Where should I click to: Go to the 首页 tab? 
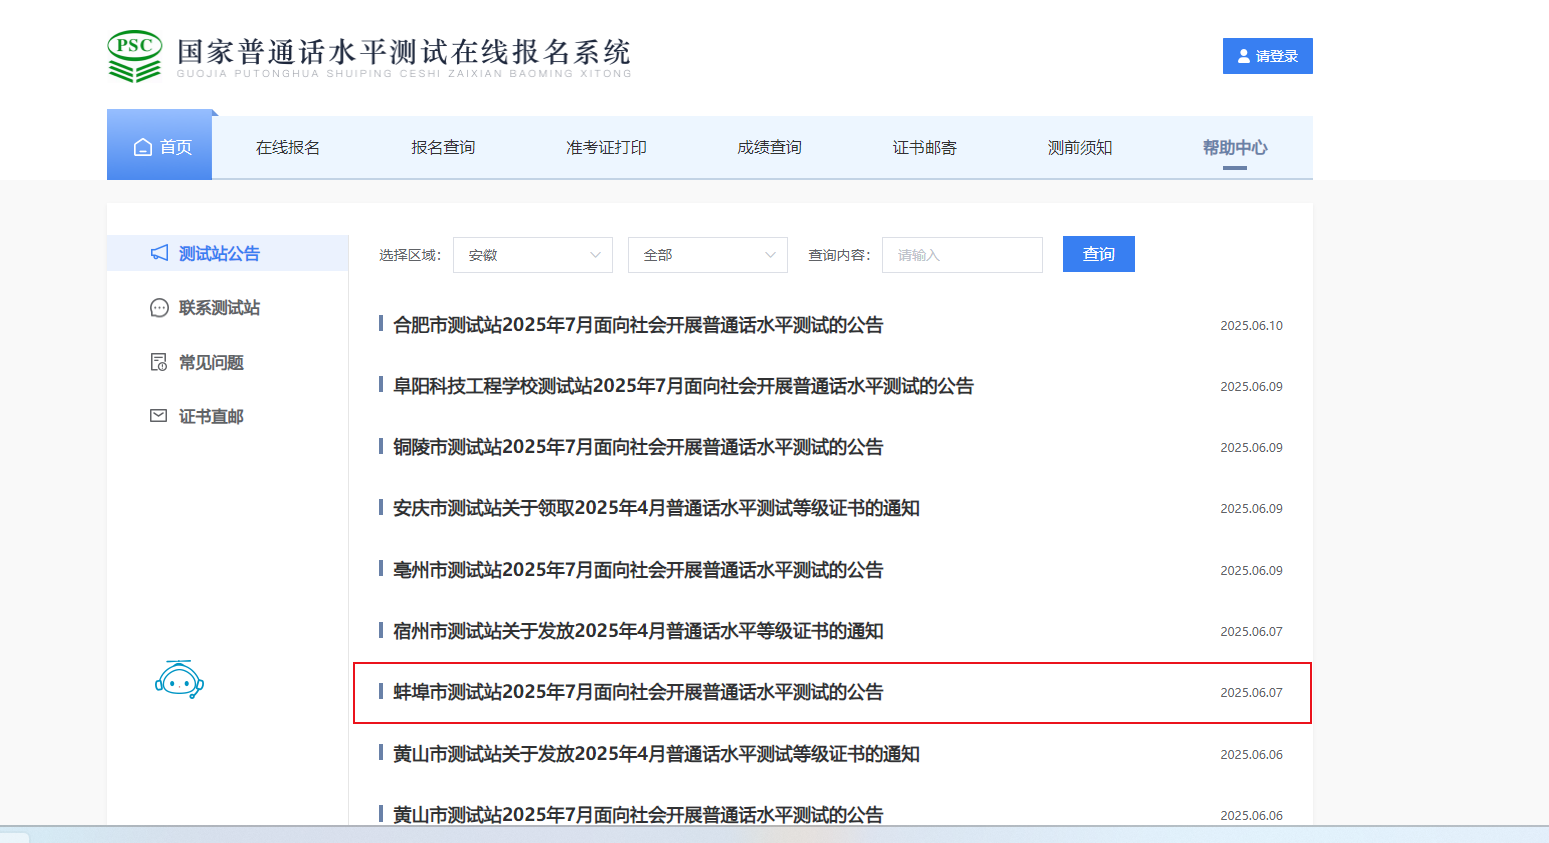click(x=160, y=147)
